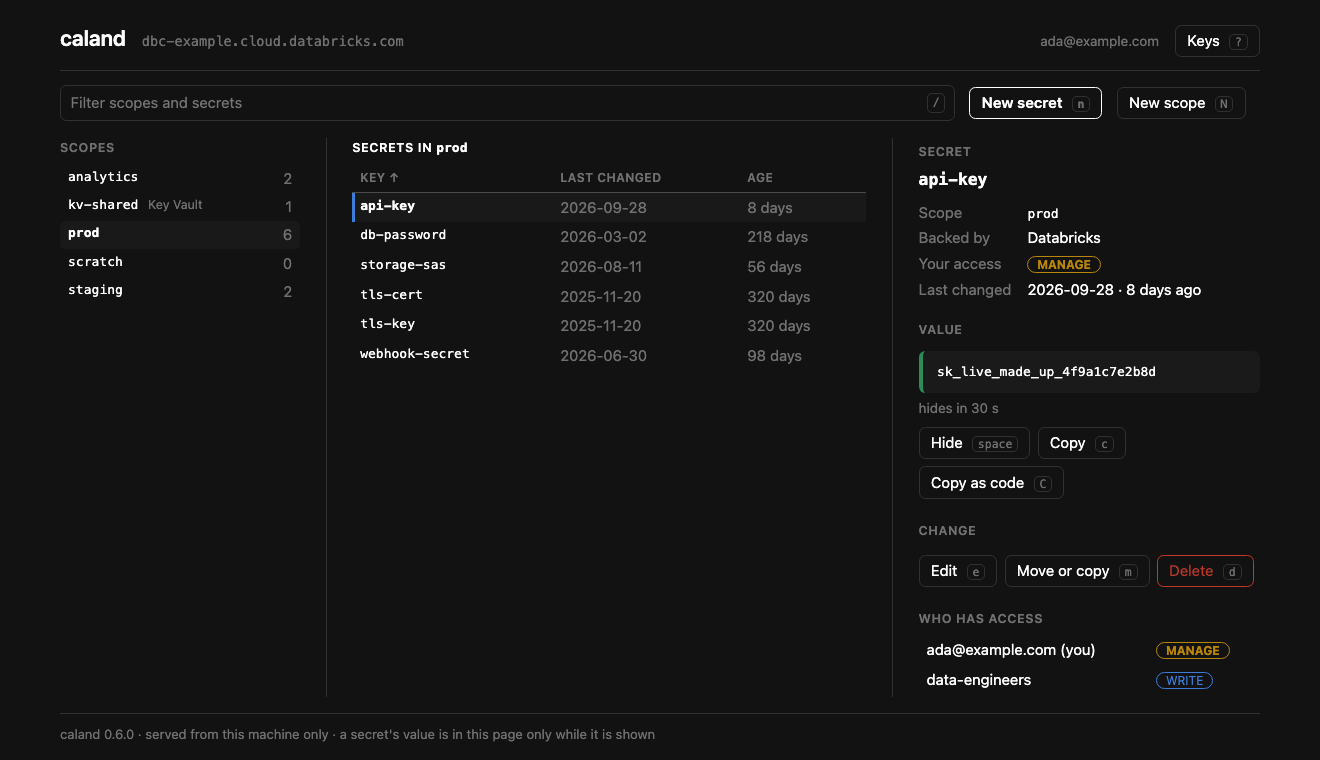Select the storage-sas secret row
Viewport: 1320px width, 760px height.
tap(609, 266)
